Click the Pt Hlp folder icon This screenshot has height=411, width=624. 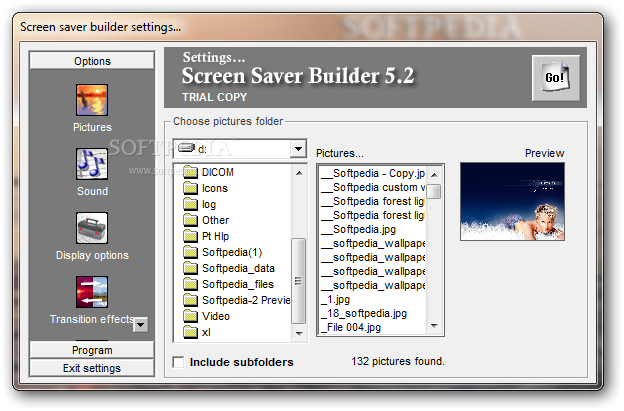pyautogui.click(x=191, y=236)
